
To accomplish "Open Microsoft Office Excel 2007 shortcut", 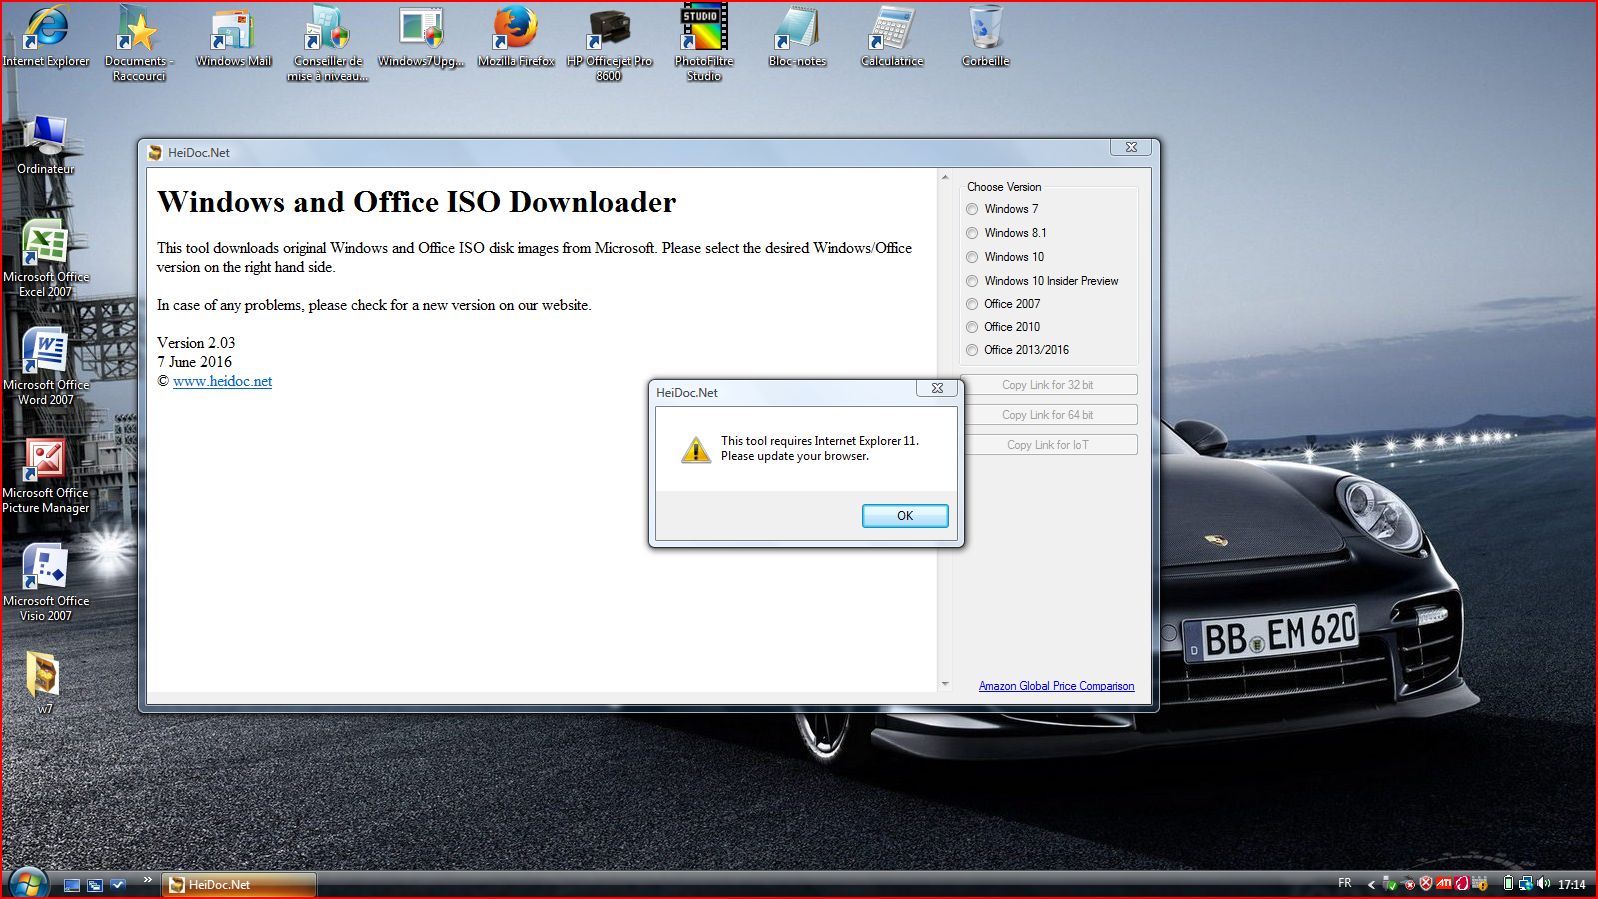I will point(45,247).
